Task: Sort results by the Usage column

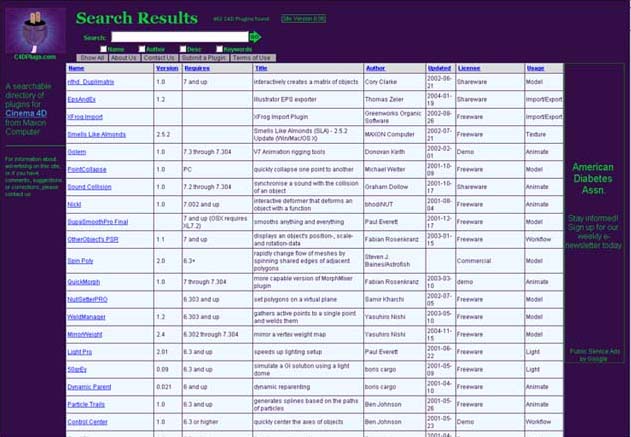Action: [x=535, y=68]
